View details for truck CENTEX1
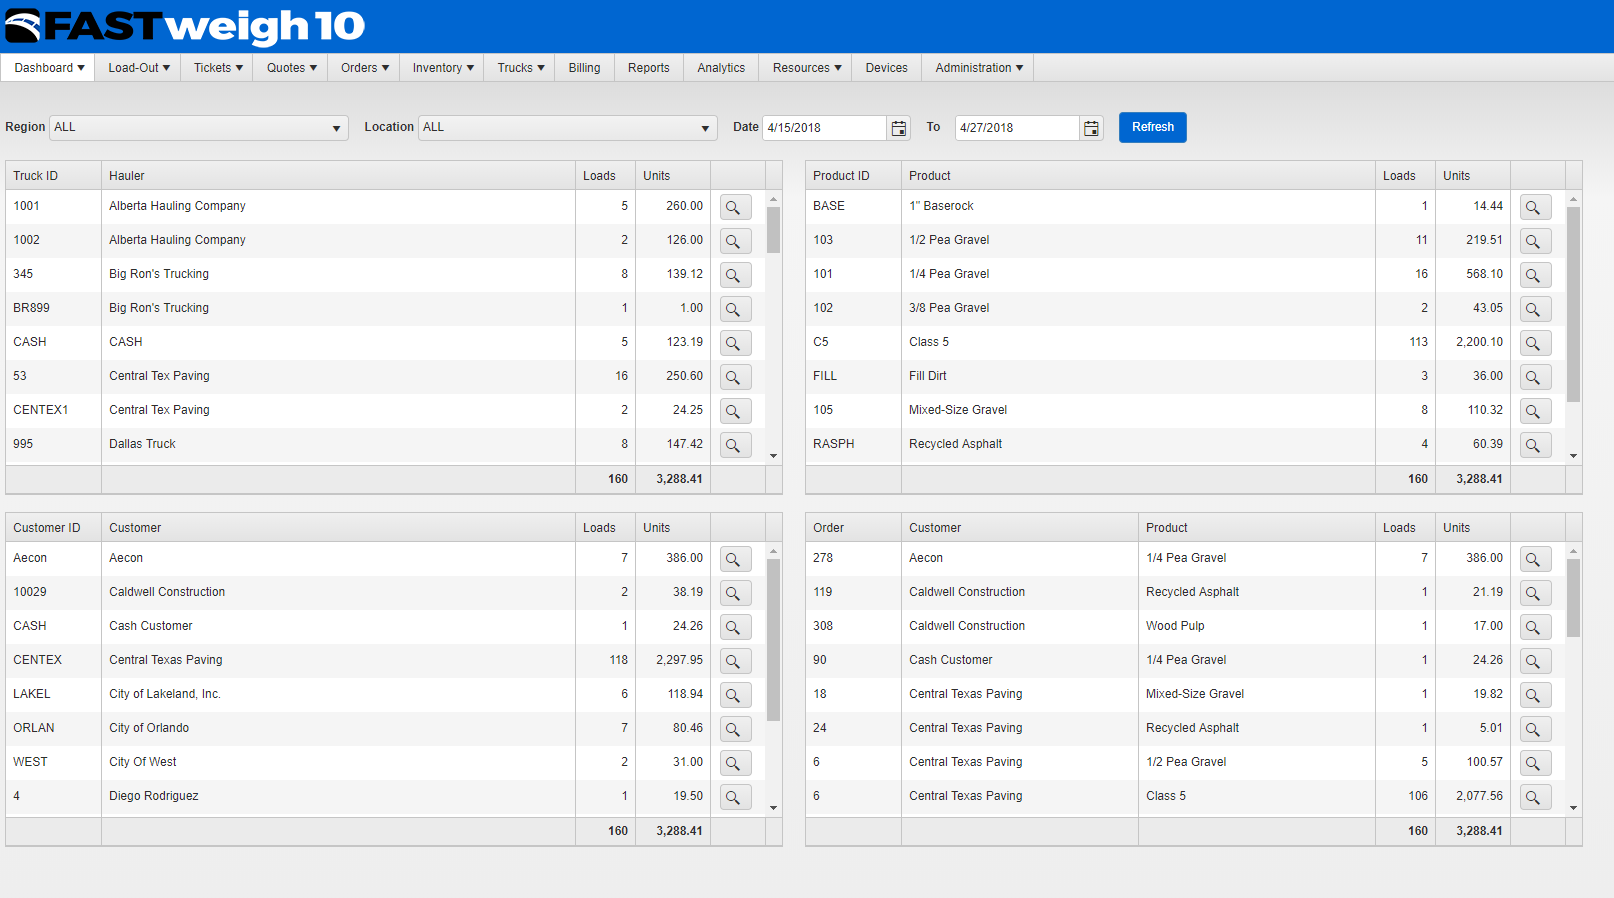Viewport: 1614px width, 898px height. click(x=735, y=411)
